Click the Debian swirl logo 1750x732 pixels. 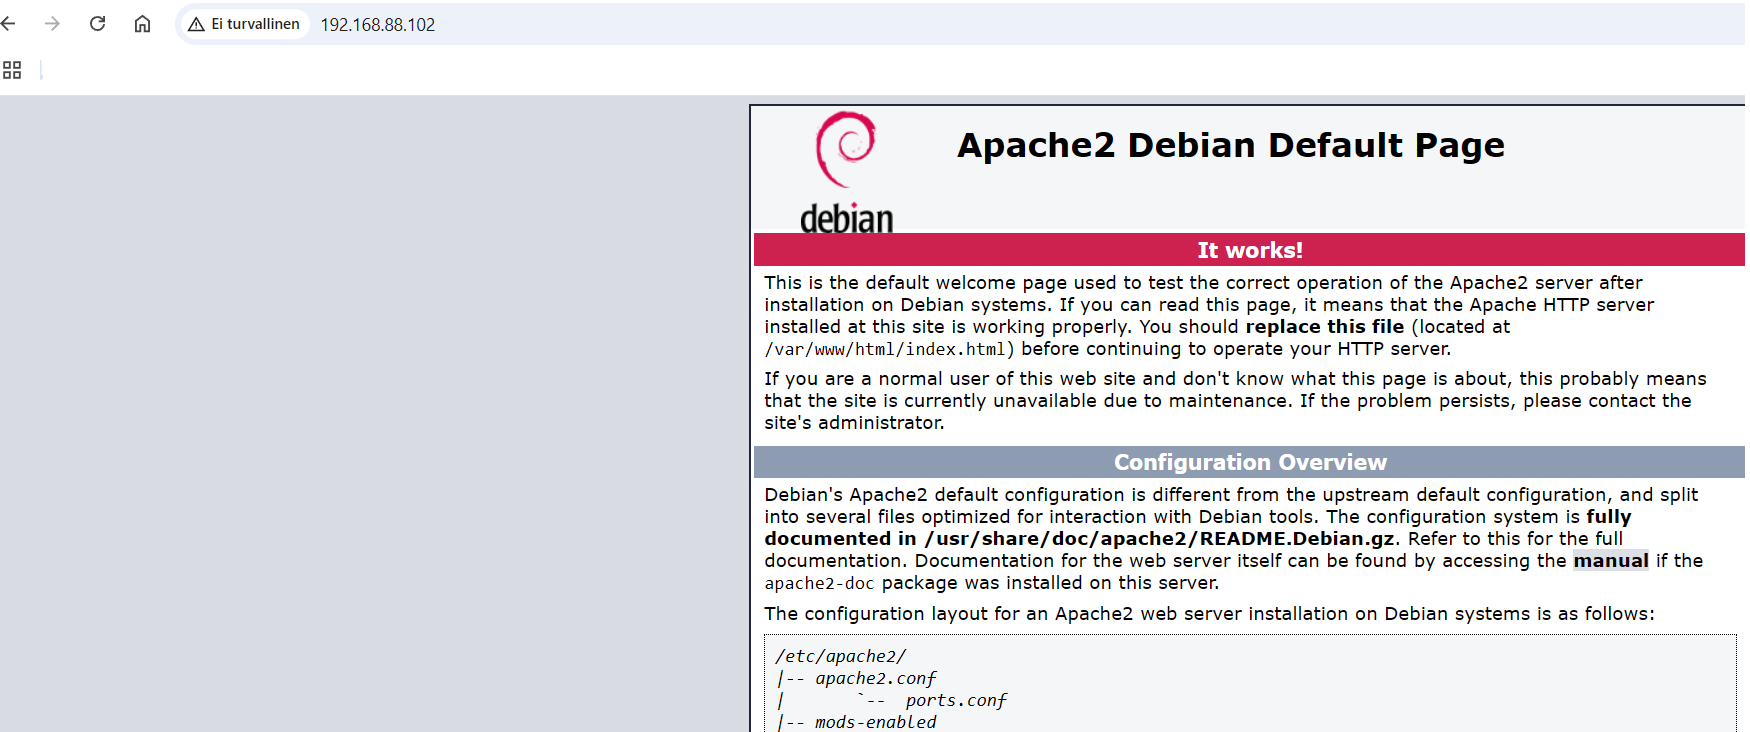click(845, 149)
